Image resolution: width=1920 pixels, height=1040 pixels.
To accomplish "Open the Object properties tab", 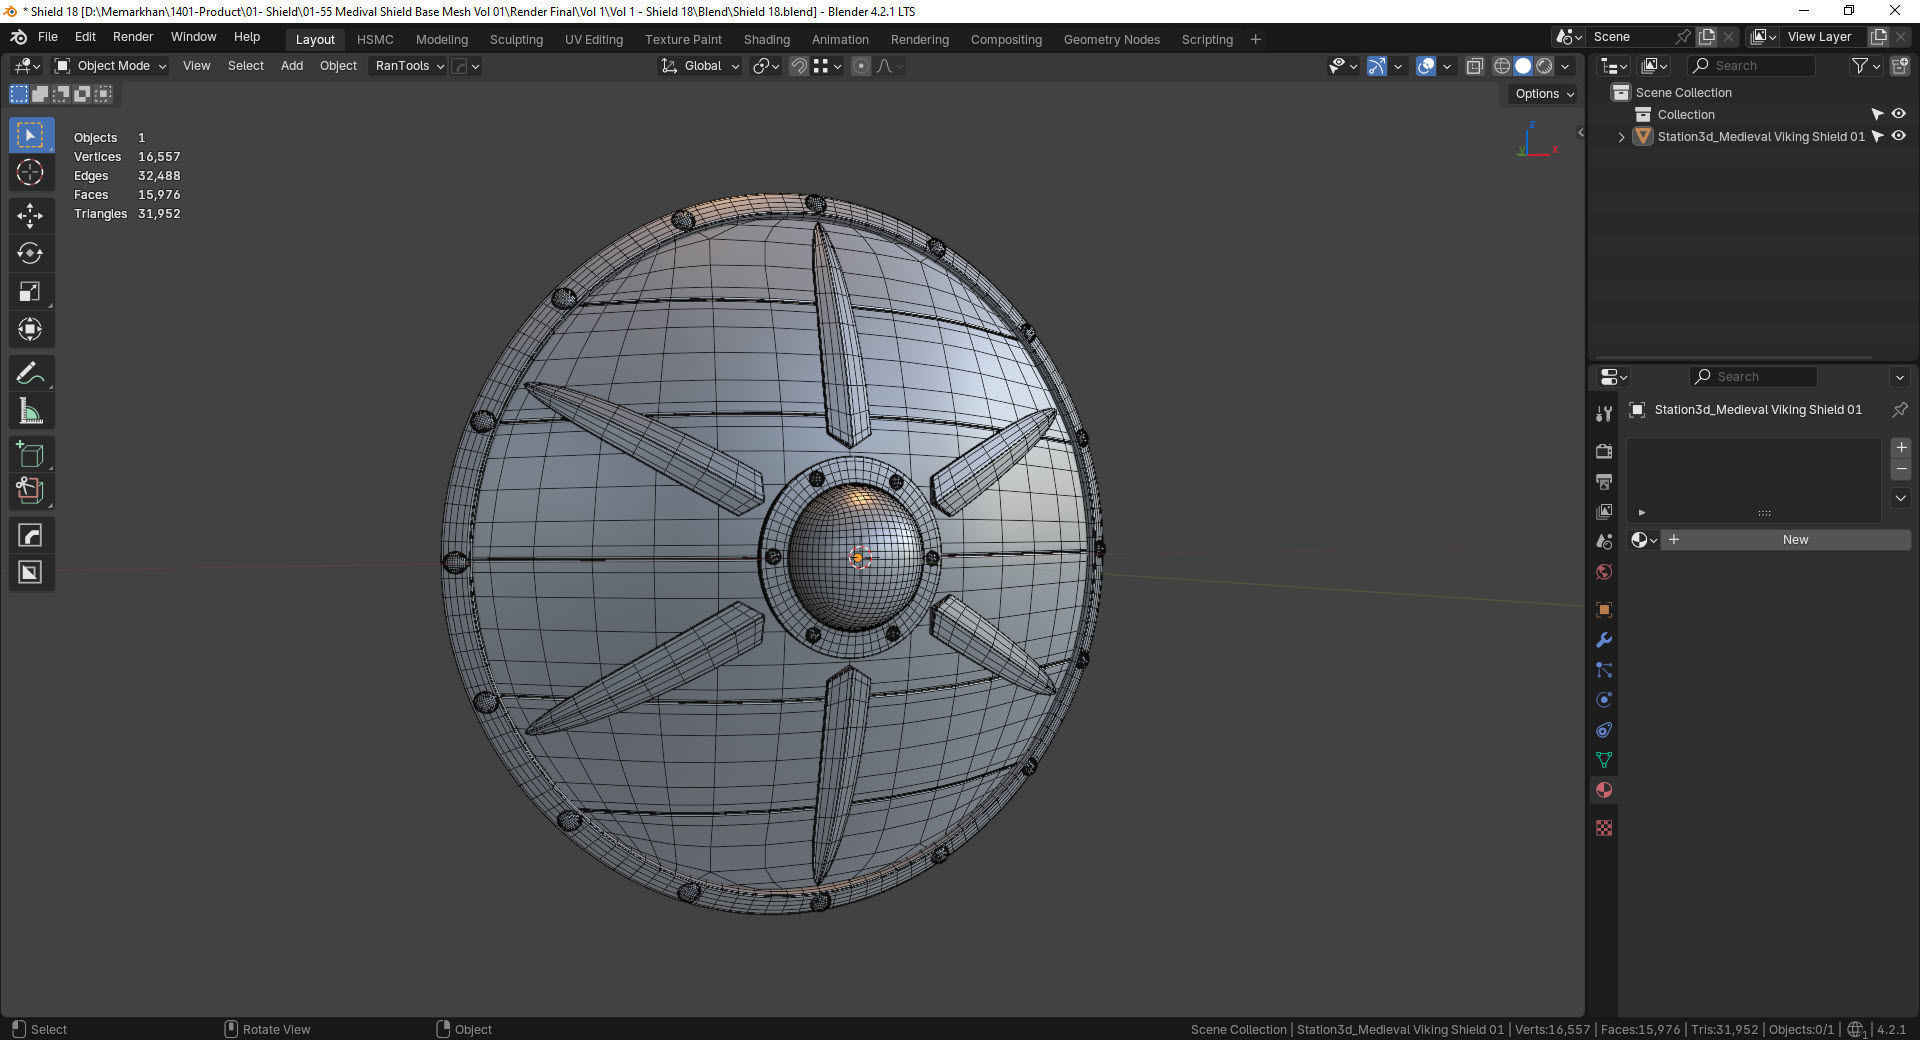I will coord(1604,610).
